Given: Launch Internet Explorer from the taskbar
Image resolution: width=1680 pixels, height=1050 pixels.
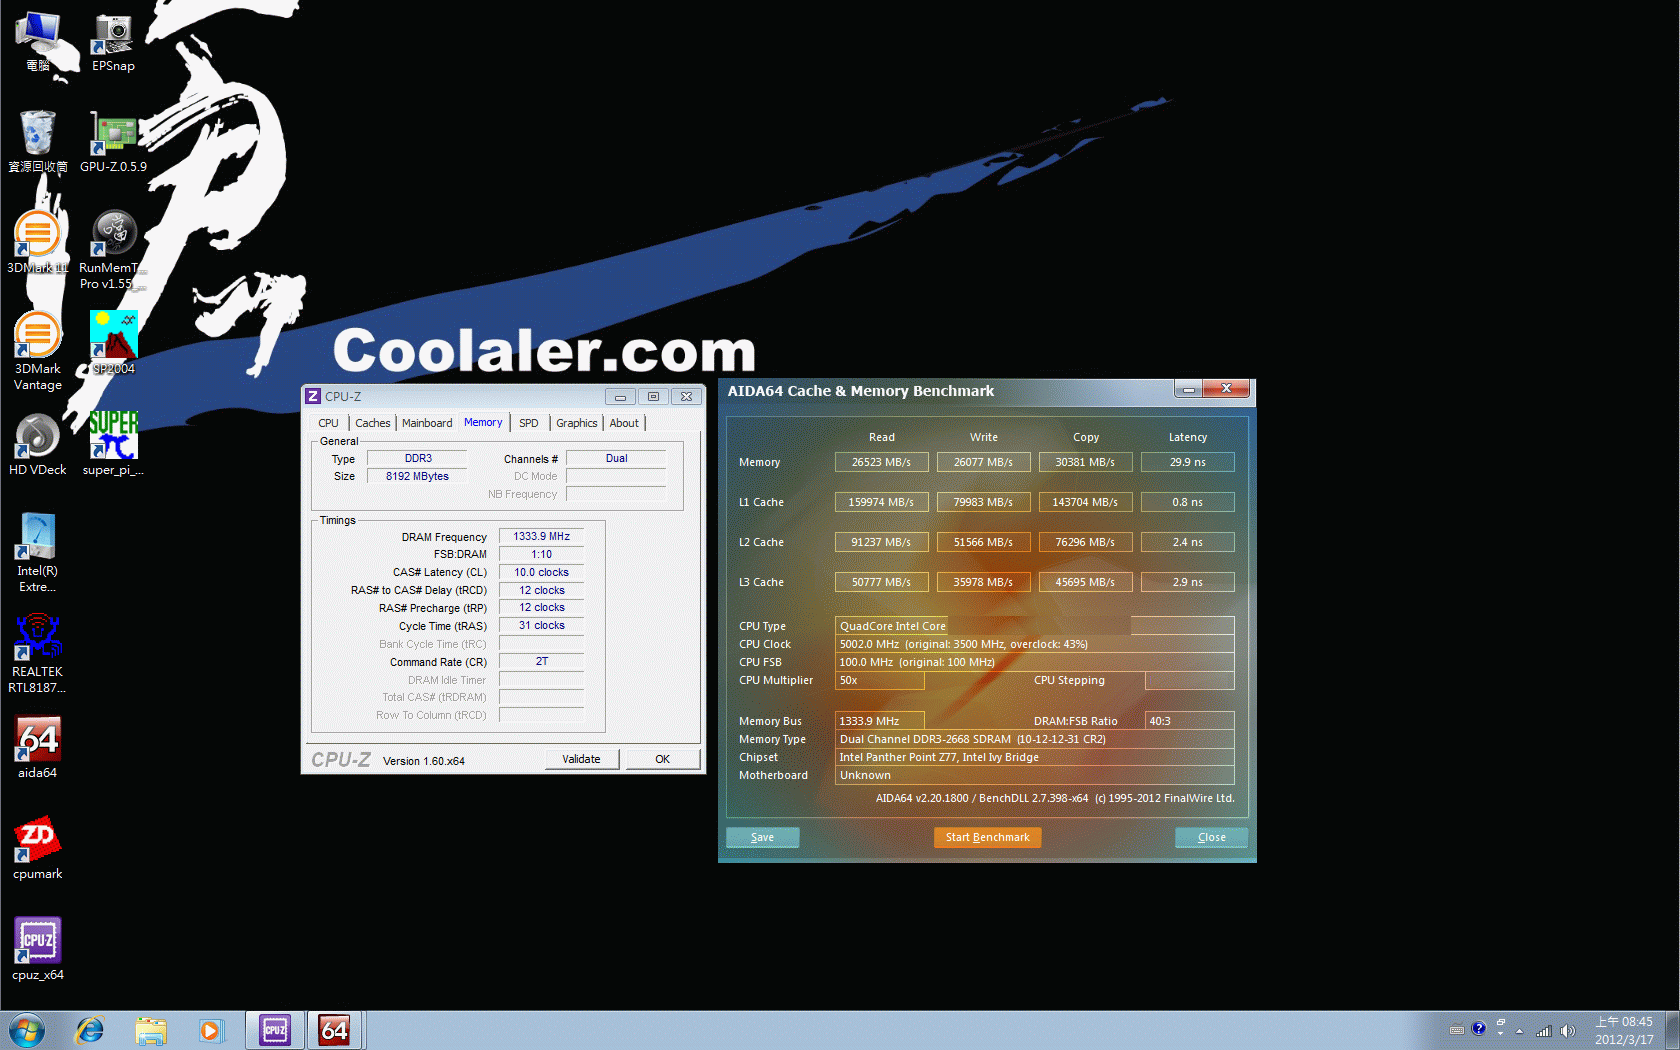Looking at the screenshot, I should pyautogui.click(x=90, y=1030).
